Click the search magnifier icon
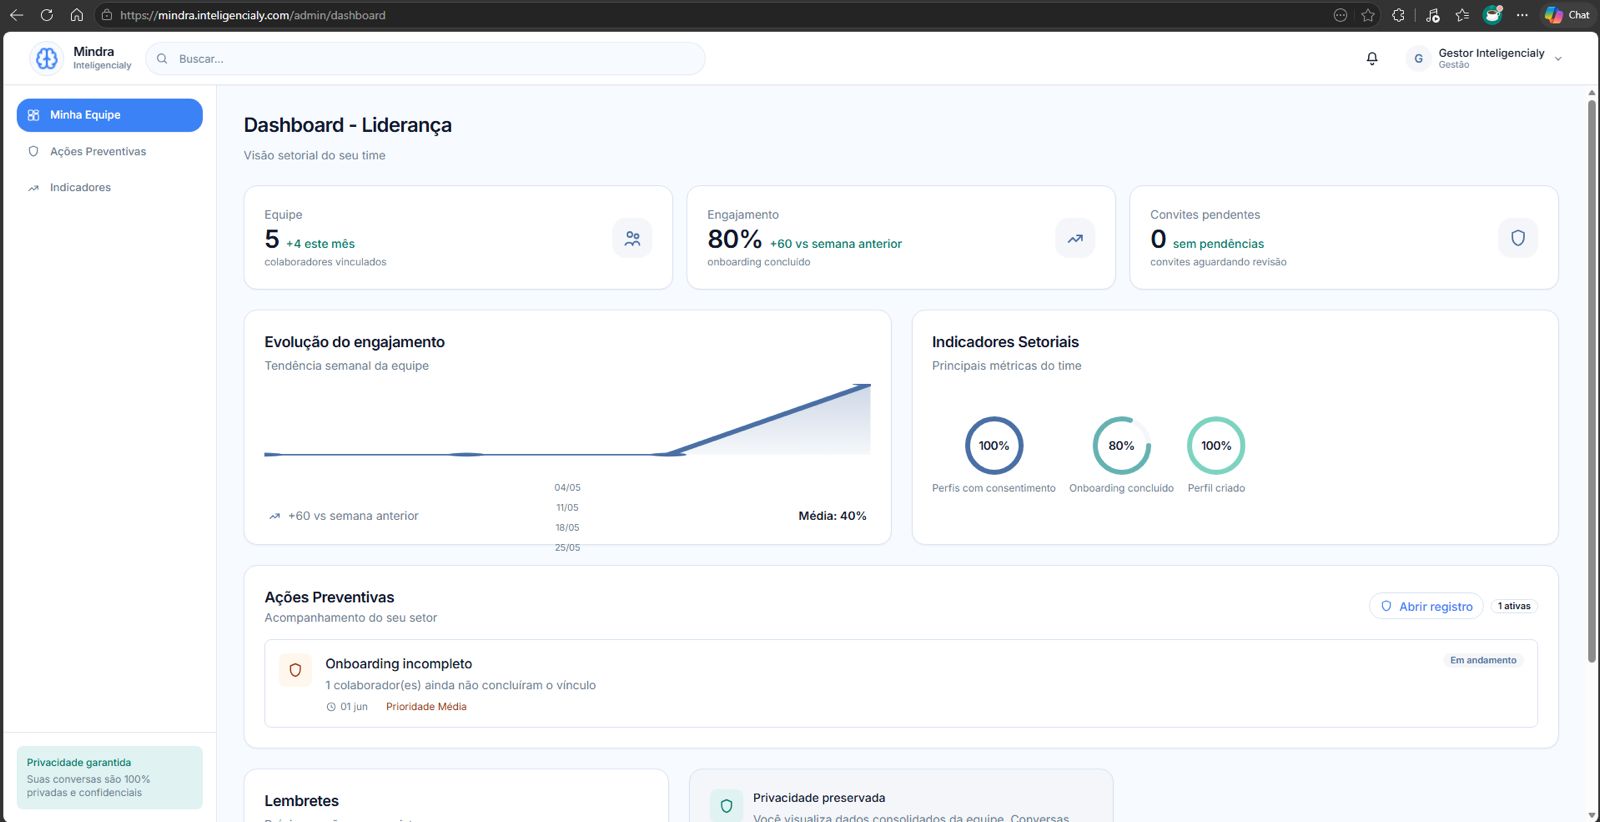The width and height of the screenshot is (1600, 822). click(162, 59)
